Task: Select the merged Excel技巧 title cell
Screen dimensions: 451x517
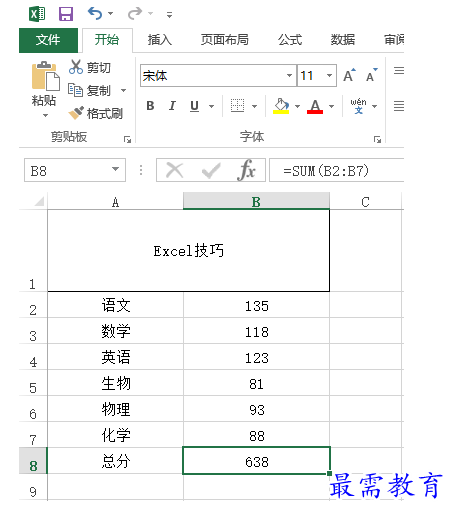Action: coord(188,251)
